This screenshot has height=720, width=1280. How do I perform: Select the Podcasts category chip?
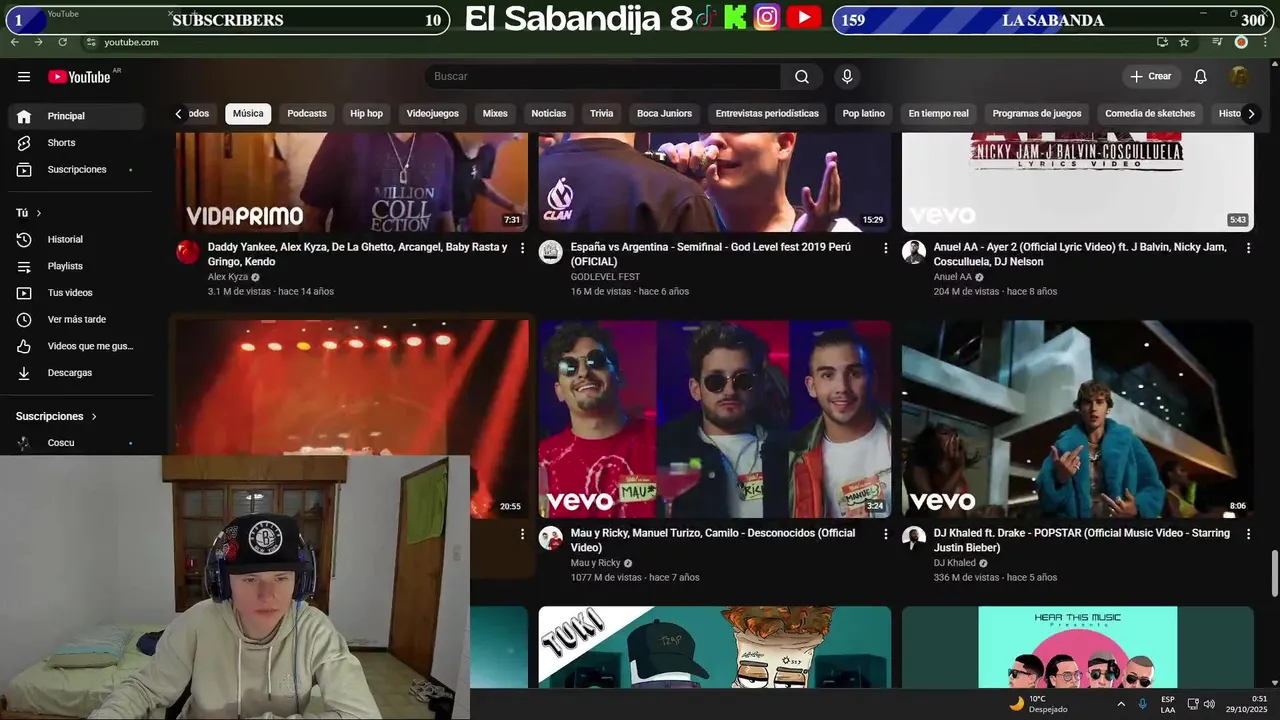tap(307, 114)
